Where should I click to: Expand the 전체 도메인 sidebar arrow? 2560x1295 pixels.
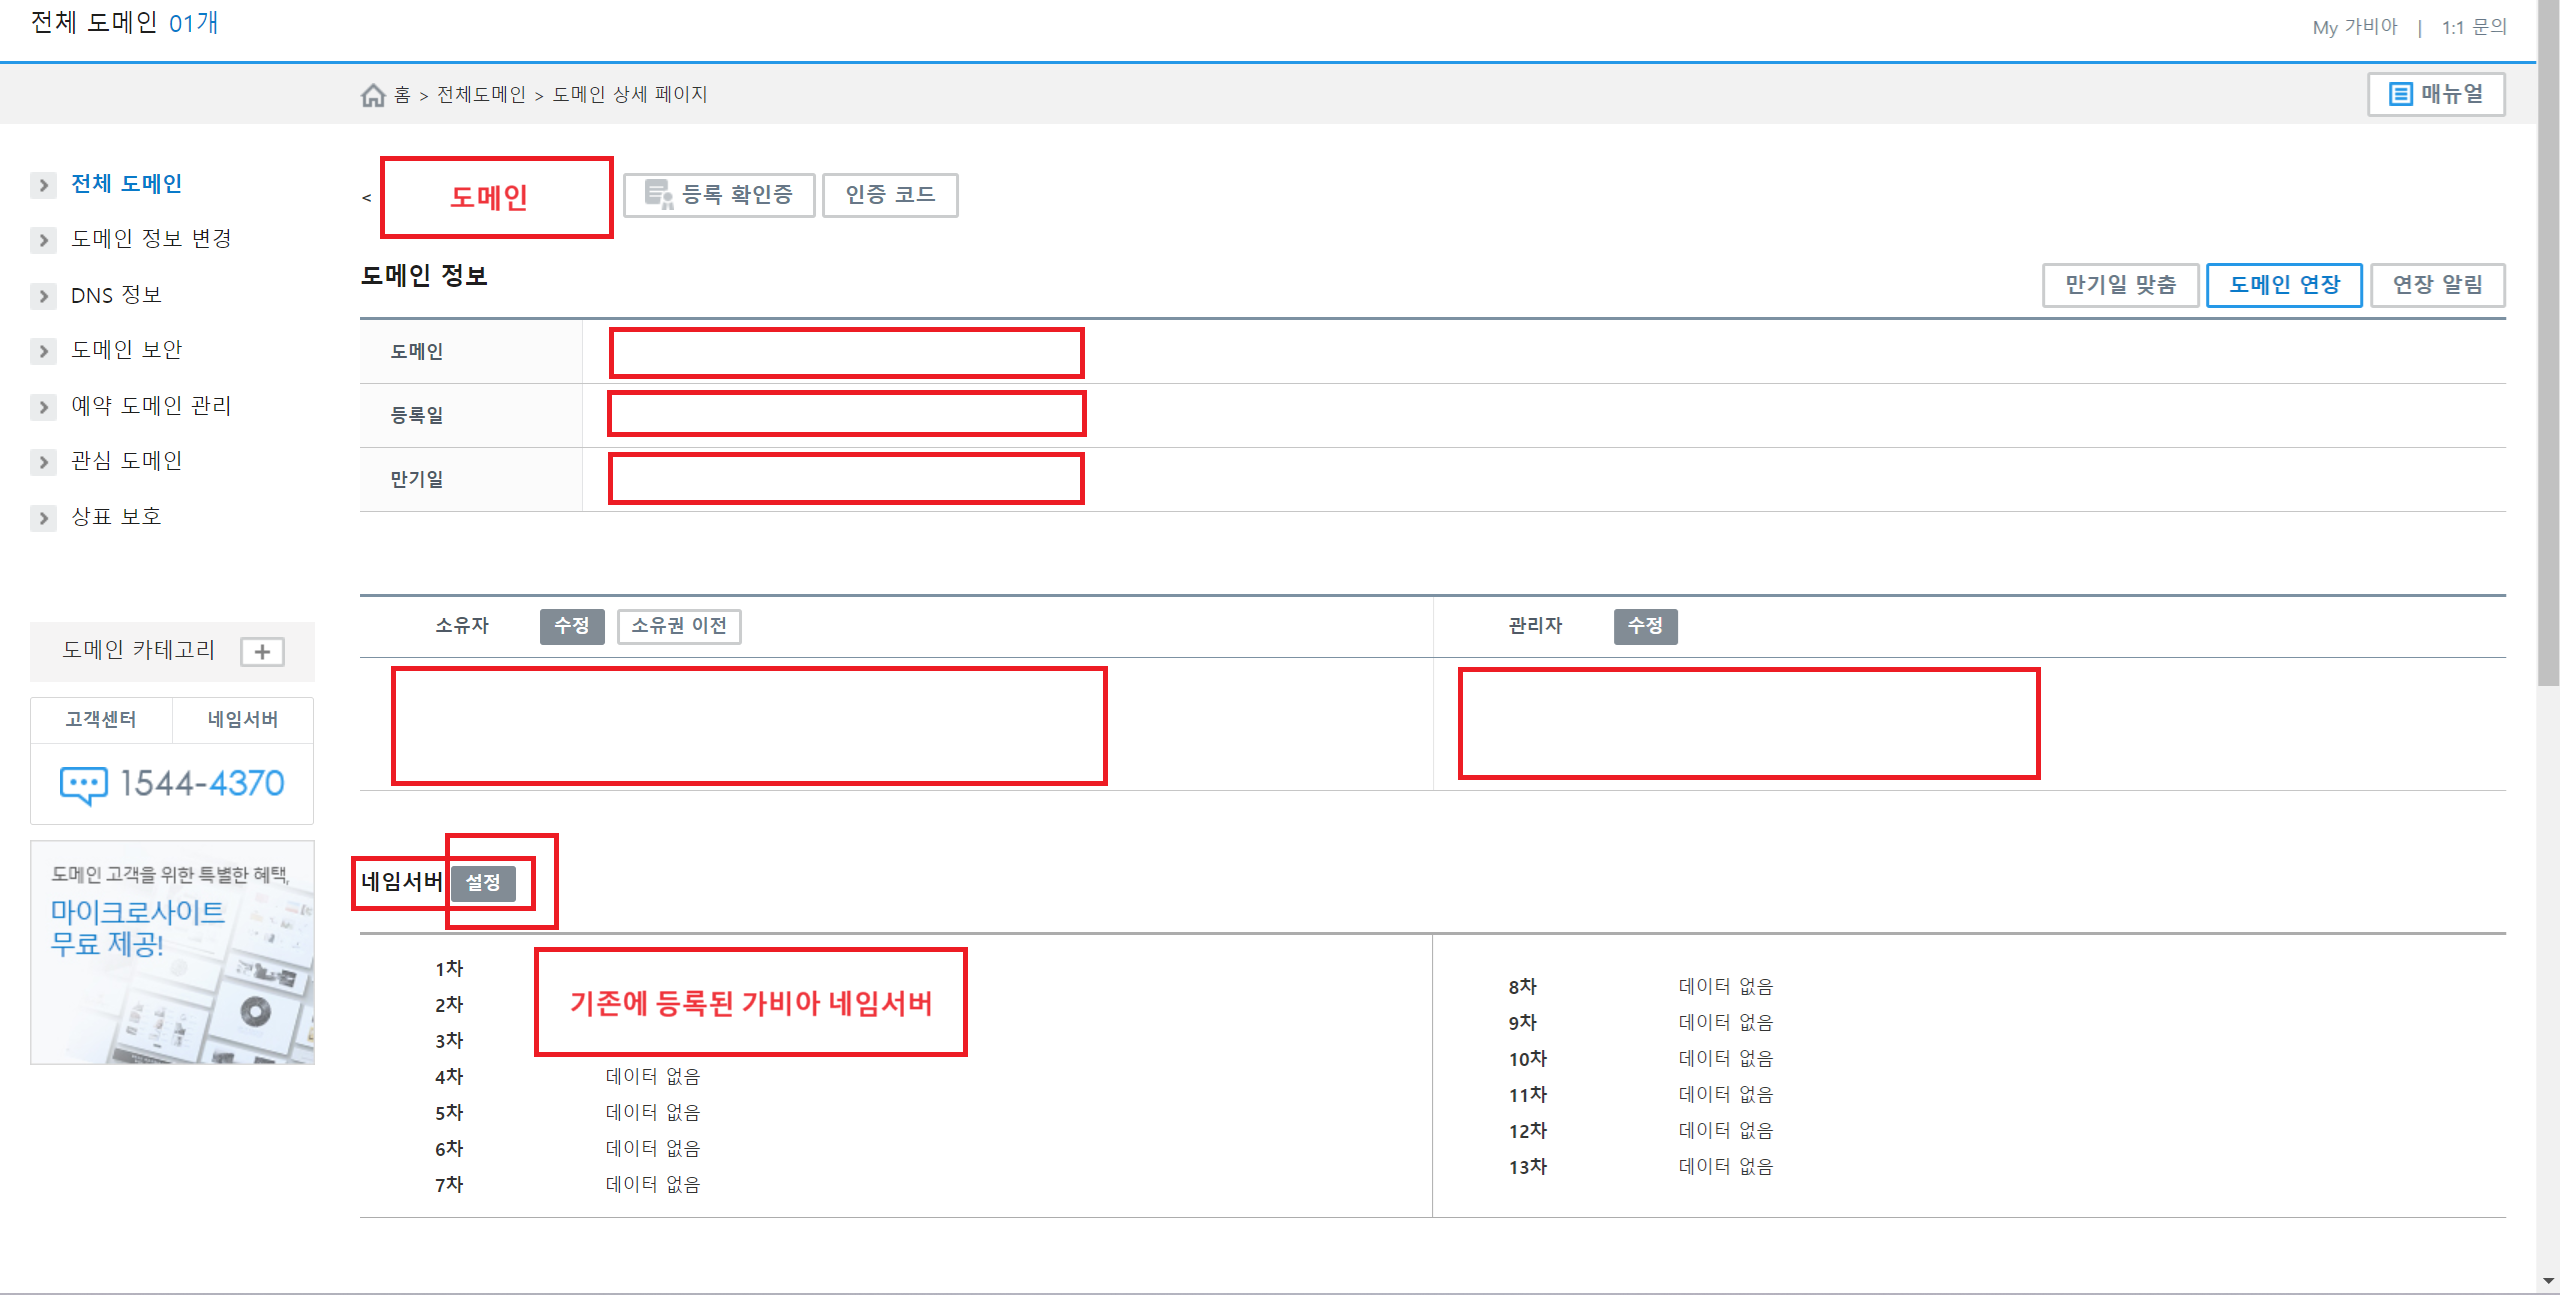[x=43, y=185]
